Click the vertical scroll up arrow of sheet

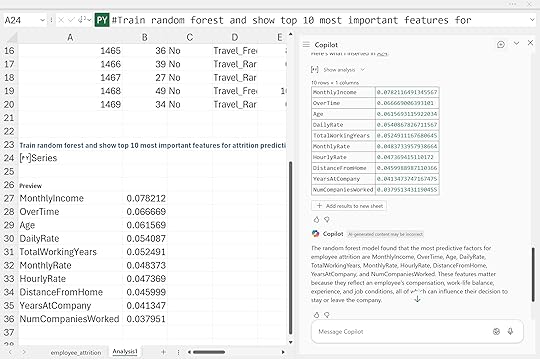coord(291,34)
